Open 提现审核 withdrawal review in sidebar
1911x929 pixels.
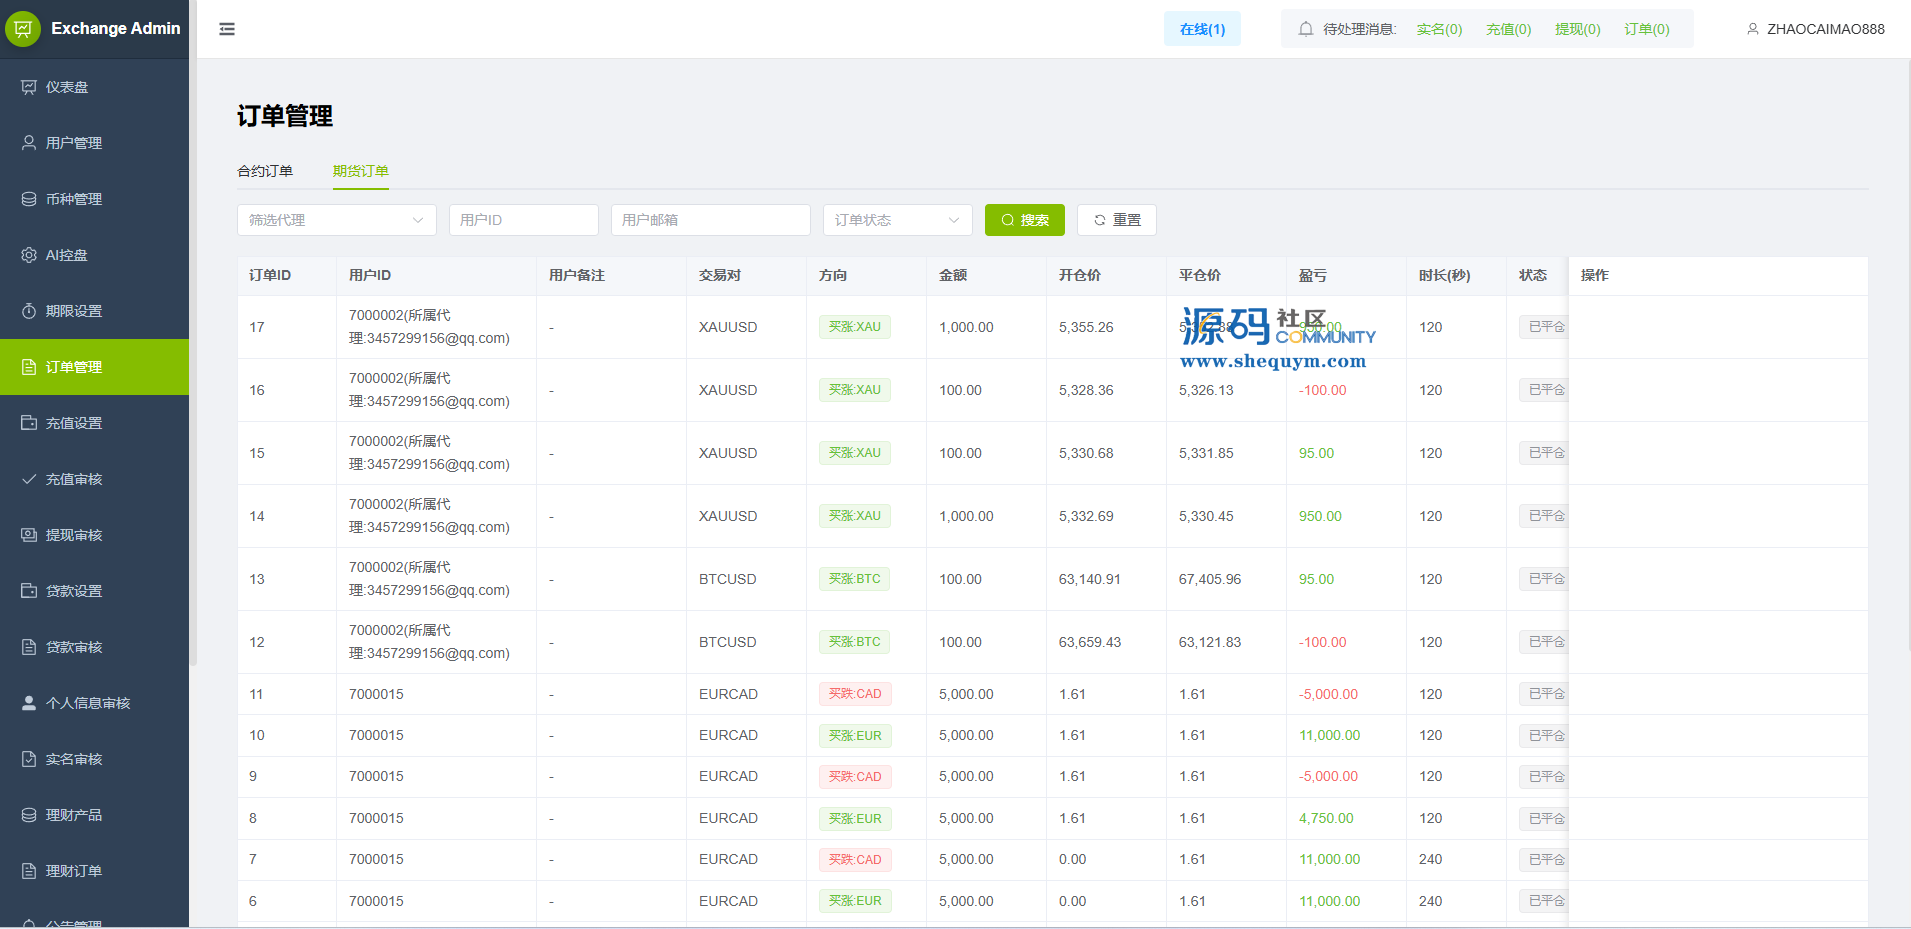point(73,535)
